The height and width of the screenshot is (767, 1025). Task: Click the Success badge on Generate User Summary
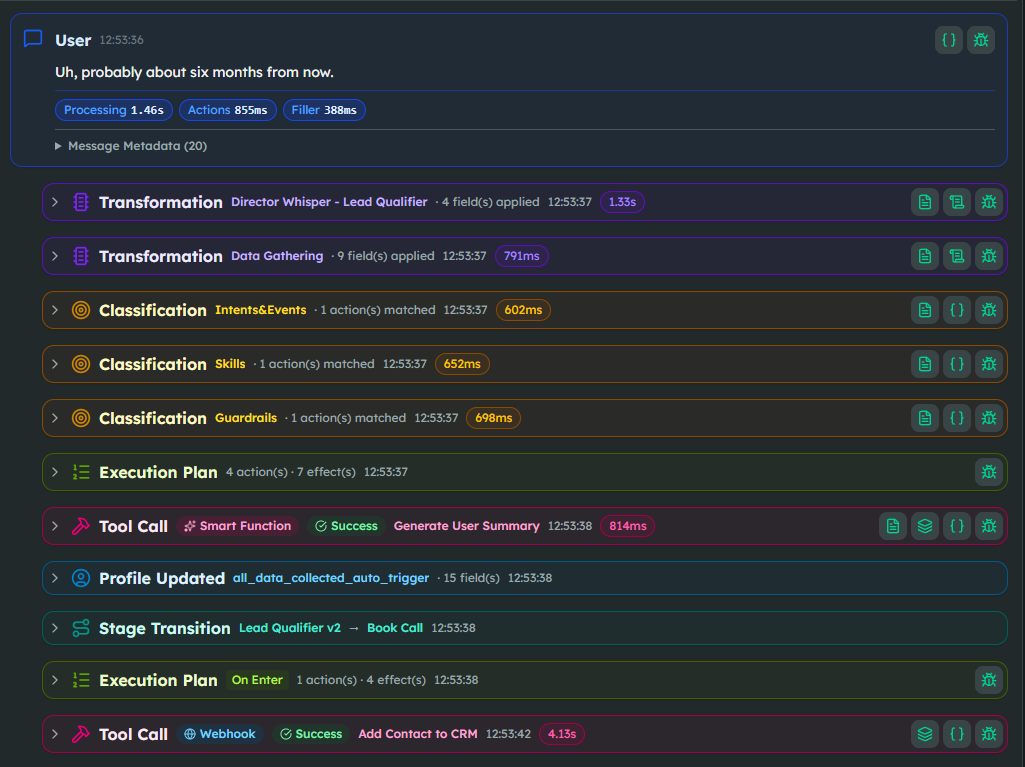pos(346,526)
